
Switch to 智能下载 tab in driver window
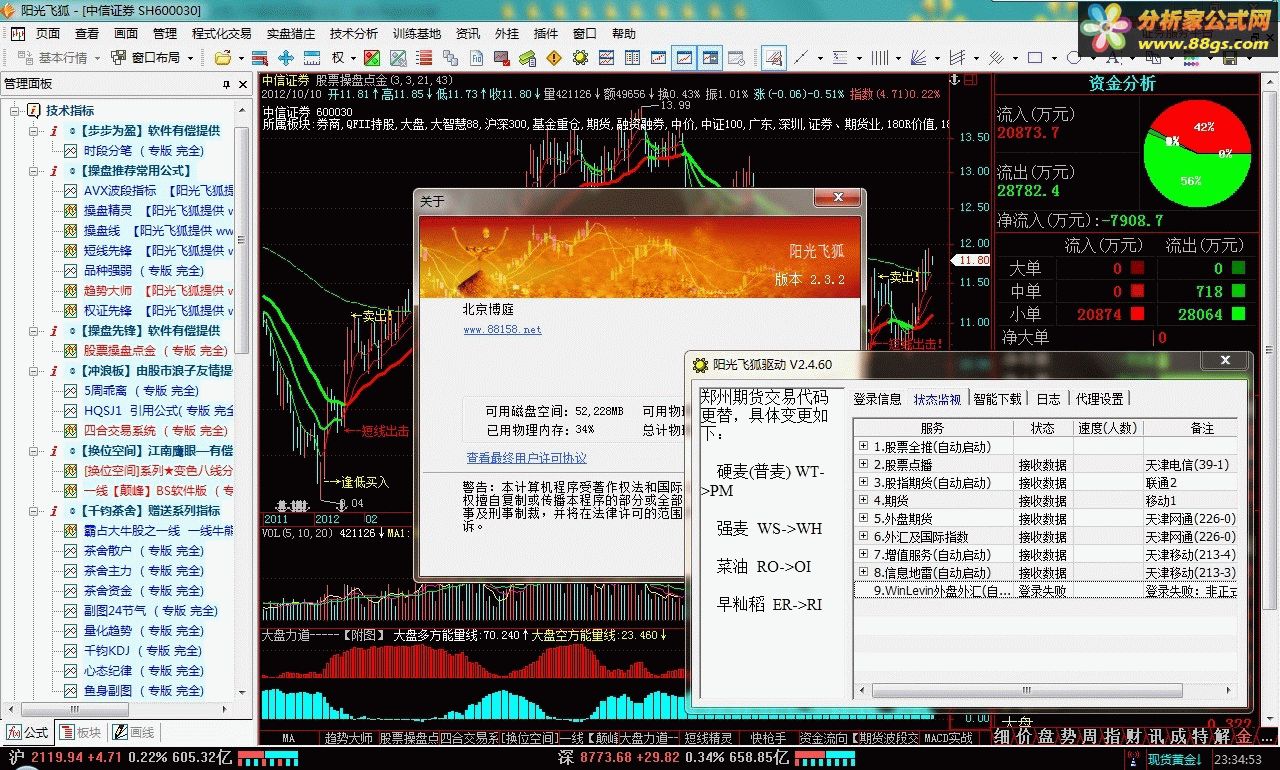pyautogui.click(x=998, y=399)
